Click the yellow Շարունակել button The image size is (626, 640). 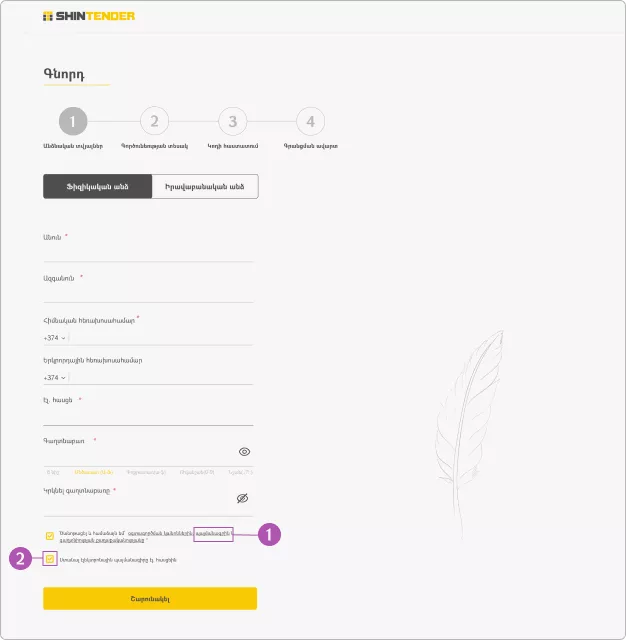coord(150,598)
